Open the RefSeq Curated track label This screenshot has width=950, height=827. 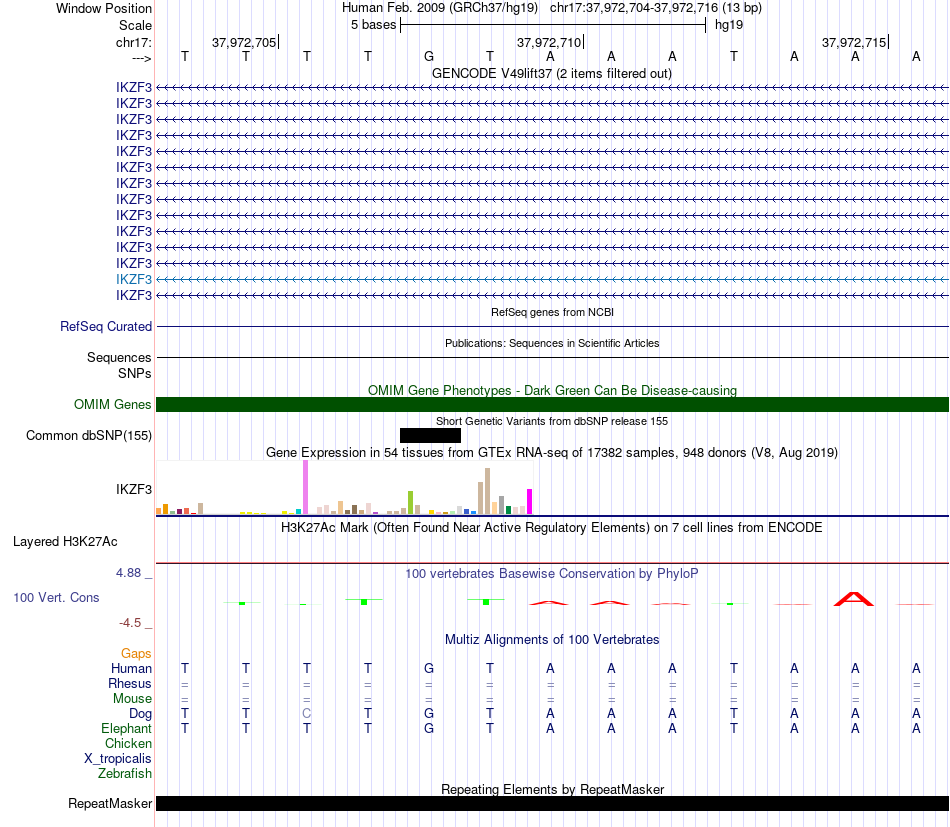pos(106,327)
